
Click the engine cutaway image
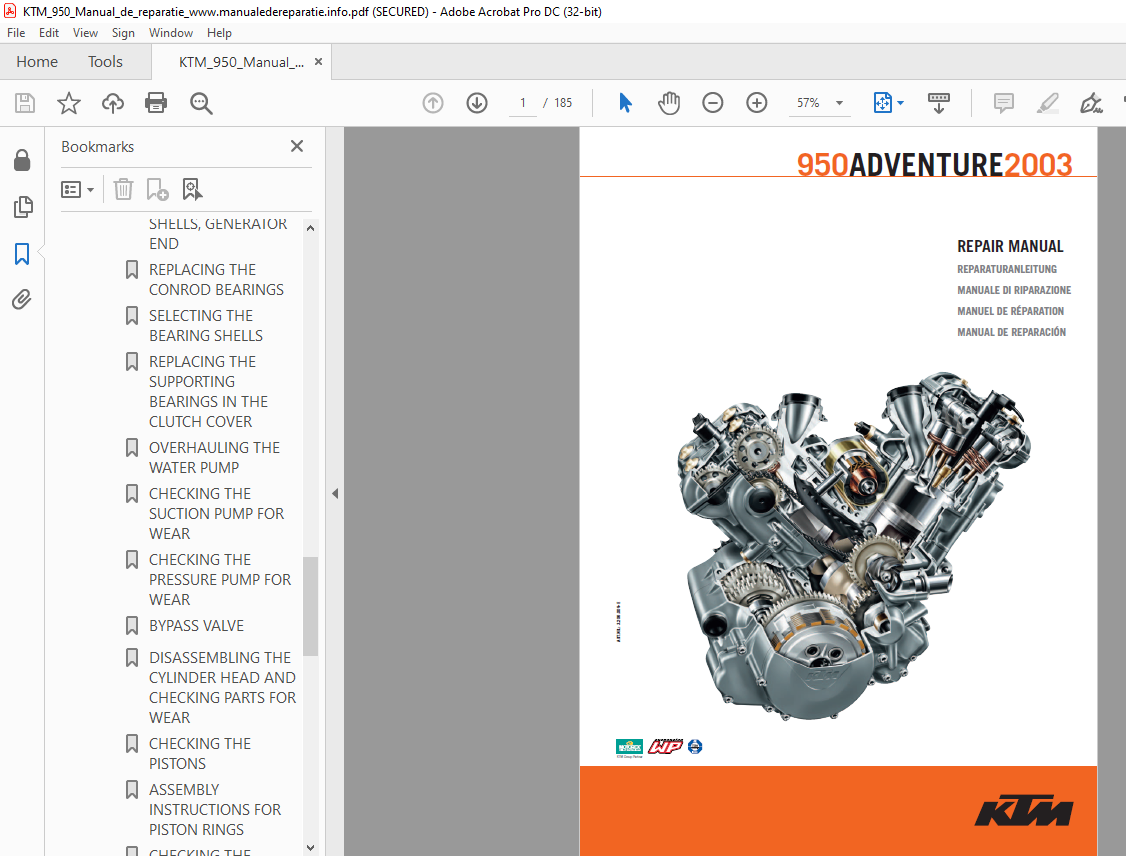pyautogui.click(x=853, y=546)
